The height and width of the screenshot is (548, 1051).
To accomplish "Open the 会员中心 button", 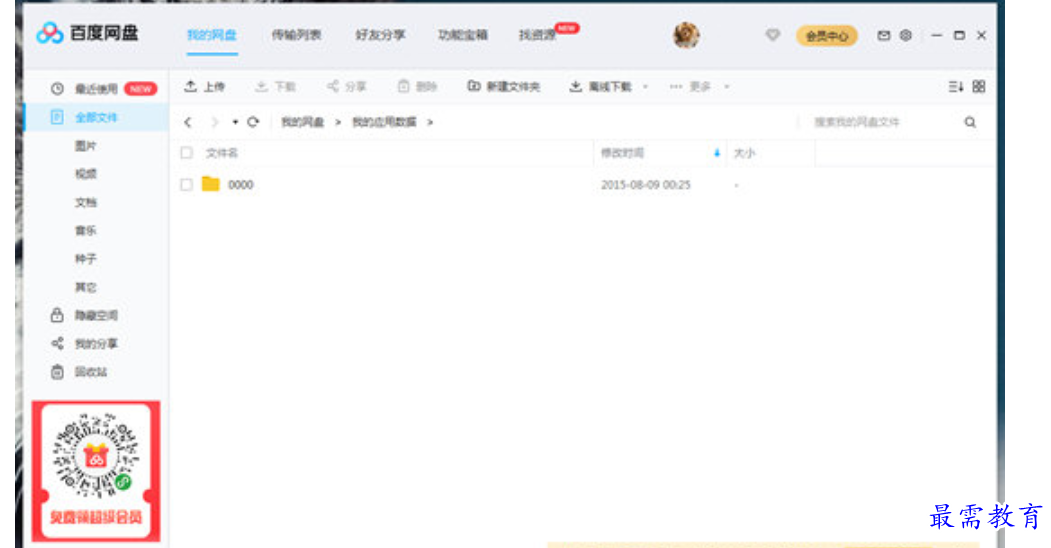I will click(x=826, y=36).
